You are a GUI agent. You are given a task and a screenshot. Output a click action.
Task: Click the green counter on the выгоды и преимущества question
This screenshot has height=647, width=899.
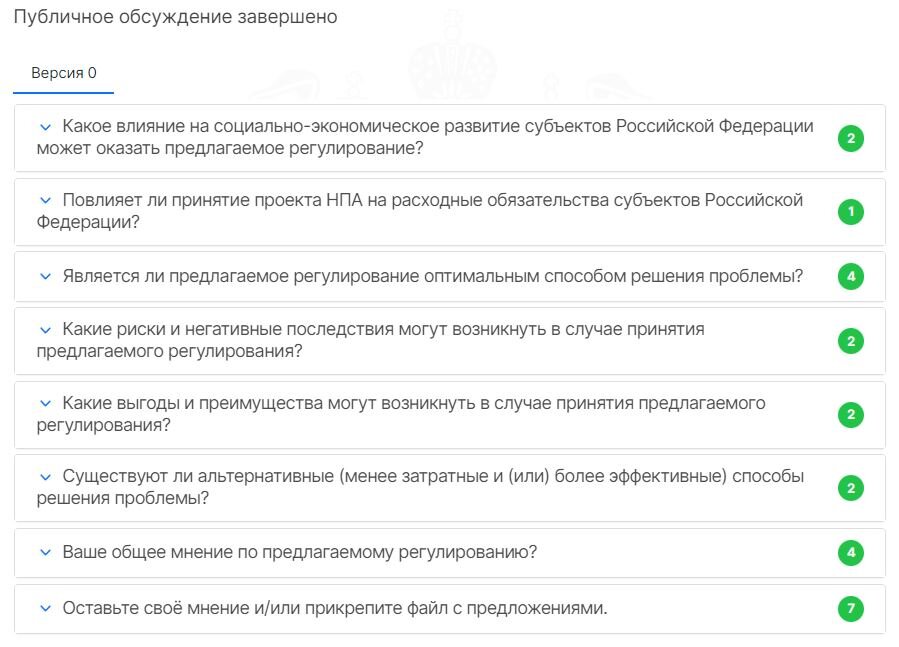click(850, 413)
